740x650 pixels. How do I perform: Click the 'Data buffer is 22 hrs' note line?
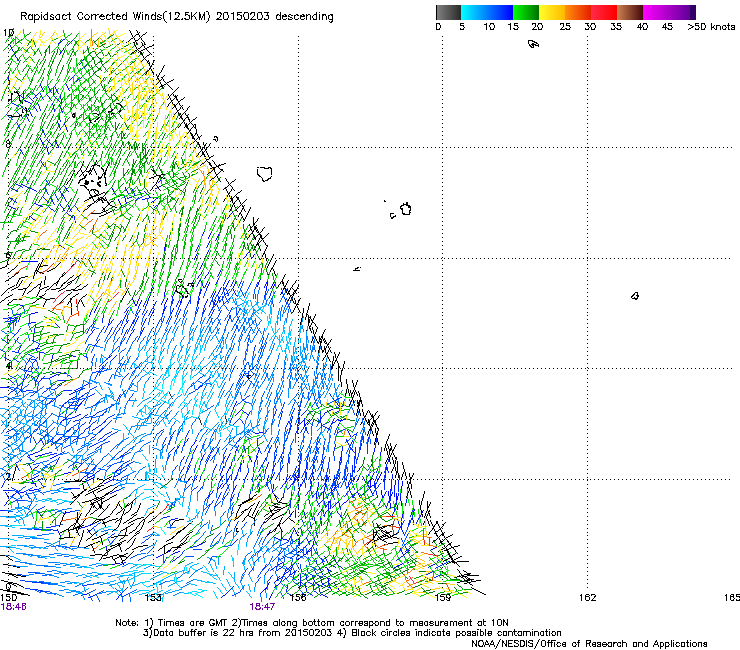point(352,633)
